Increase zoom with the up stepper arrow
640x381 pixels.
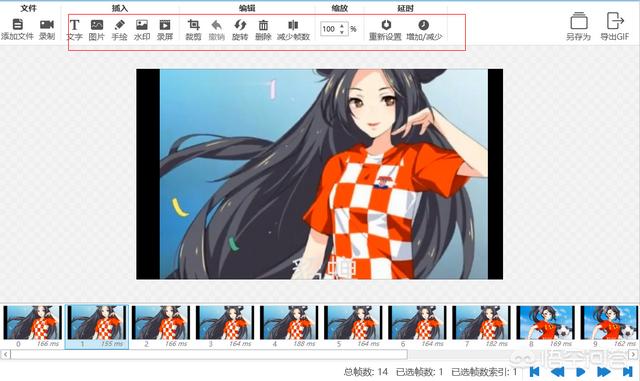342,26
